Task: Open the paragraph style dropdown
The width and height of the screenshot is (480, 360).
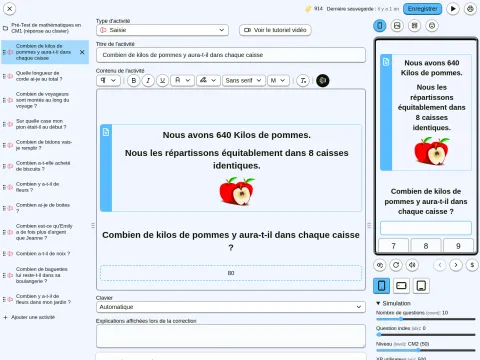Action: click(x=108, y=80)
